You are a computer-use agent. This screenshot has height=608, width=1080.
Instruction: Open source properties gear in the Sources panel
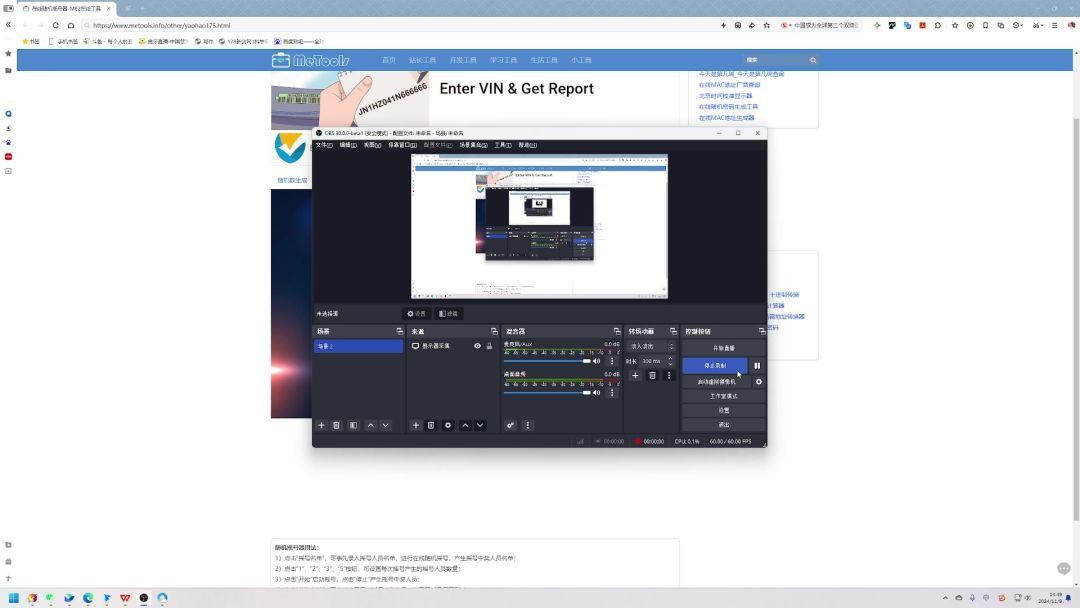coord(448,425)
